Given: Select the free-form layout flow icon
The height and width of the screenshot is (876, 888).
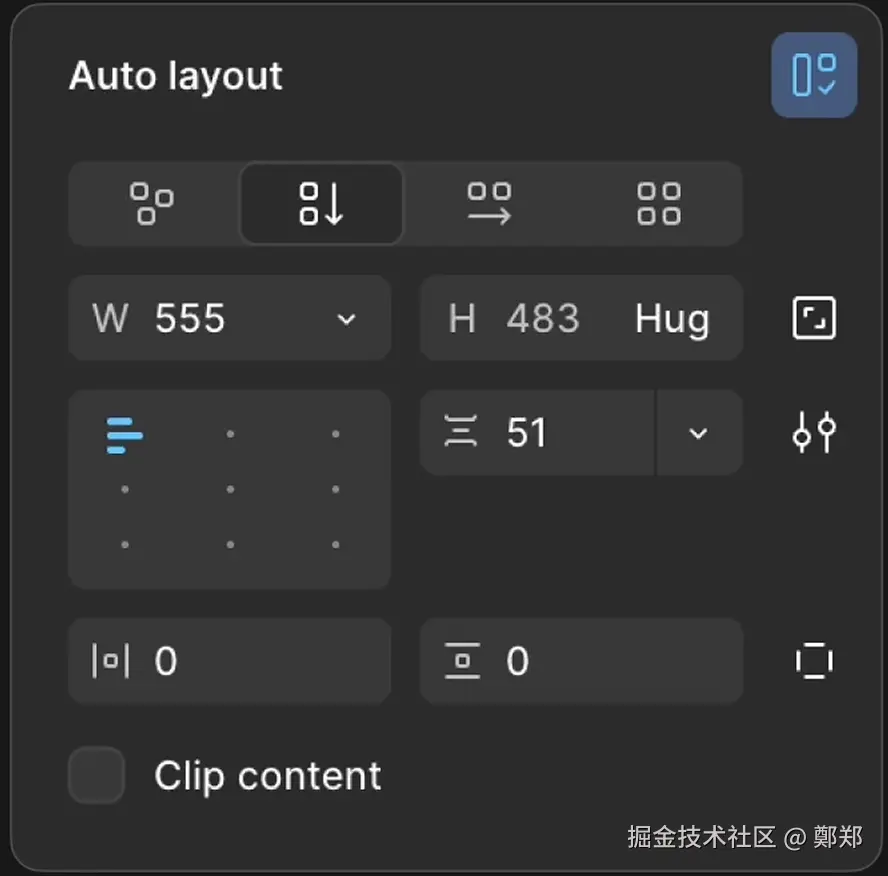Looking at the screenshot, I should point(152,203).
